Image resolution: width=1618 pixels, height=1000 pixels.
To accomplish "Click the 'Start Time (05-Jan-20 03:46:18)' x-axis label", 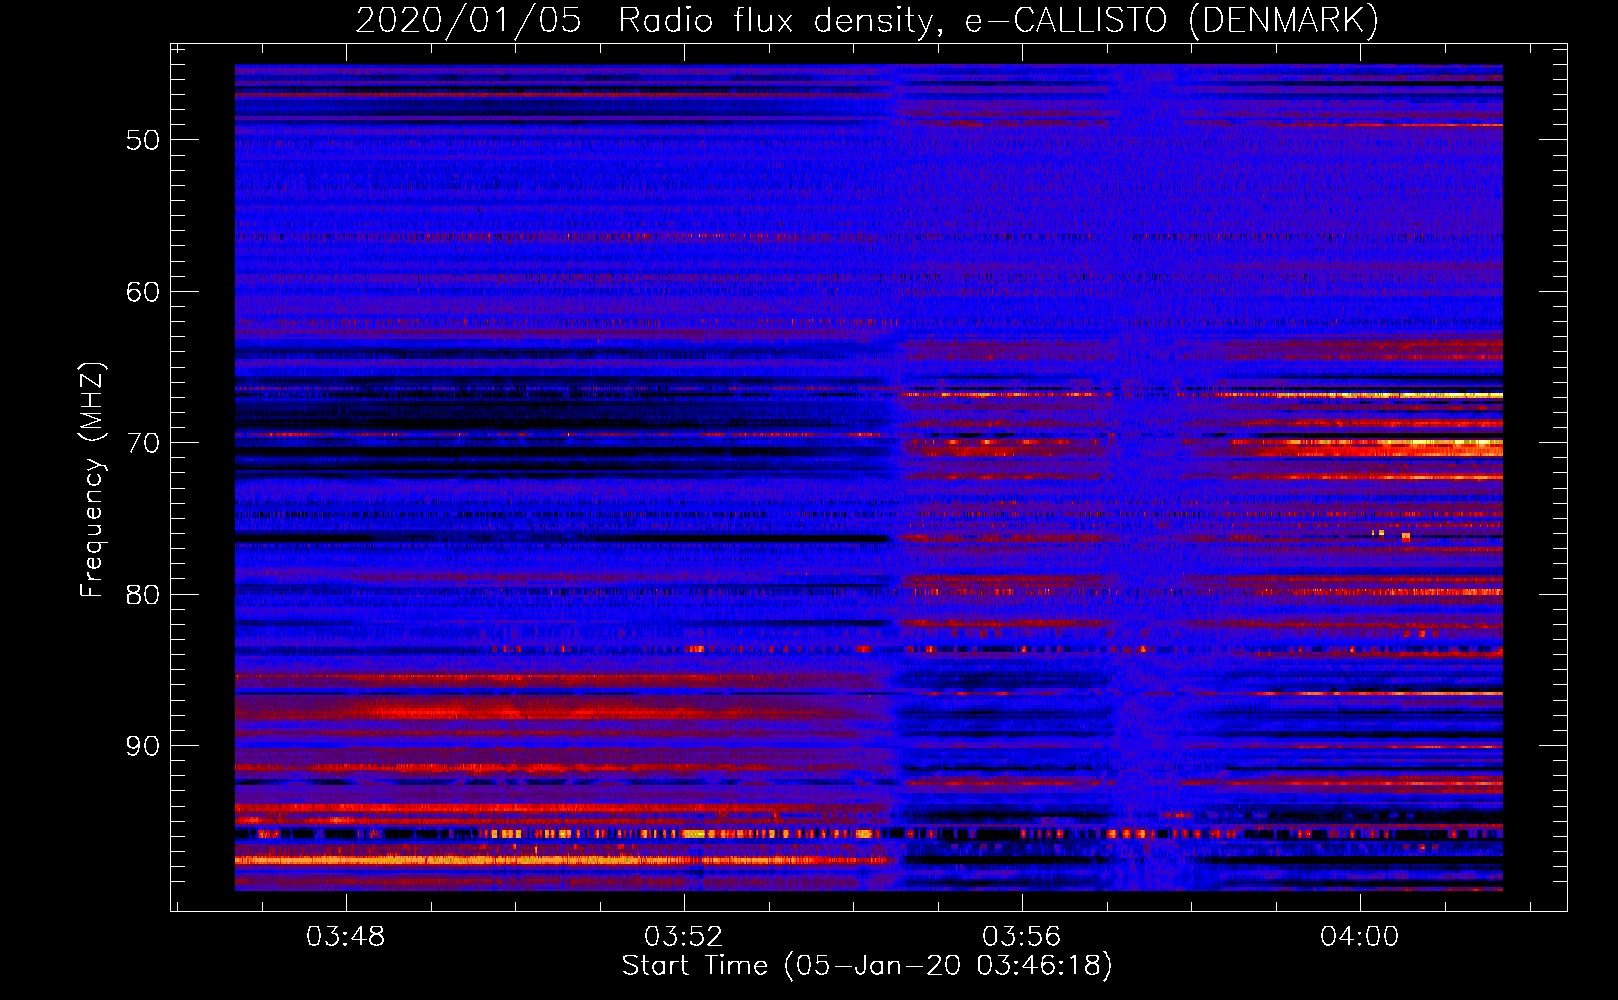I will (867, 966).
